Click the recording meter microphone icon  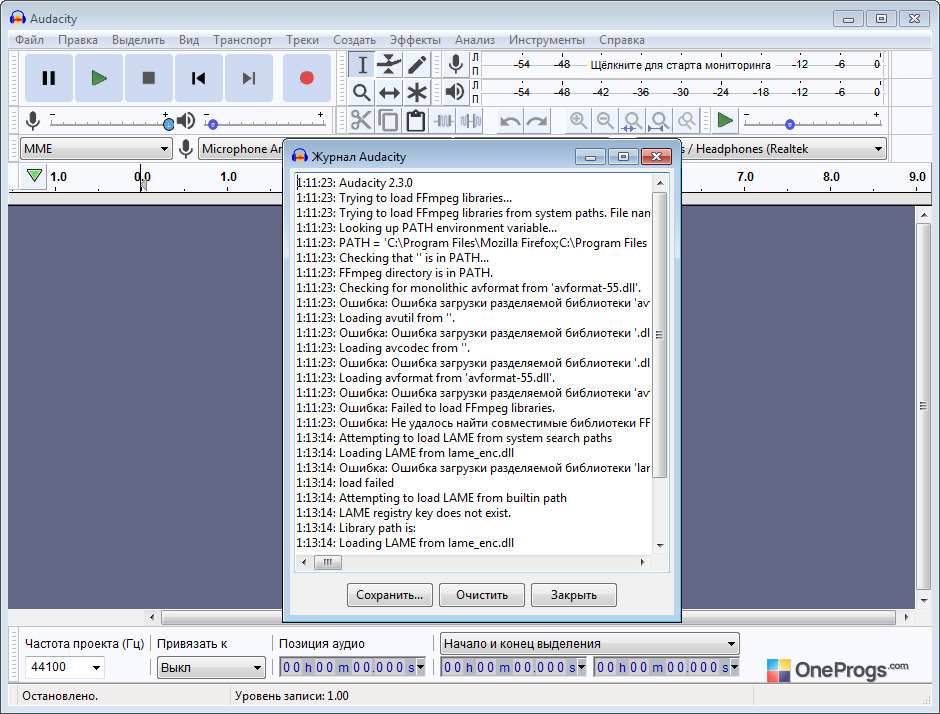456,64
